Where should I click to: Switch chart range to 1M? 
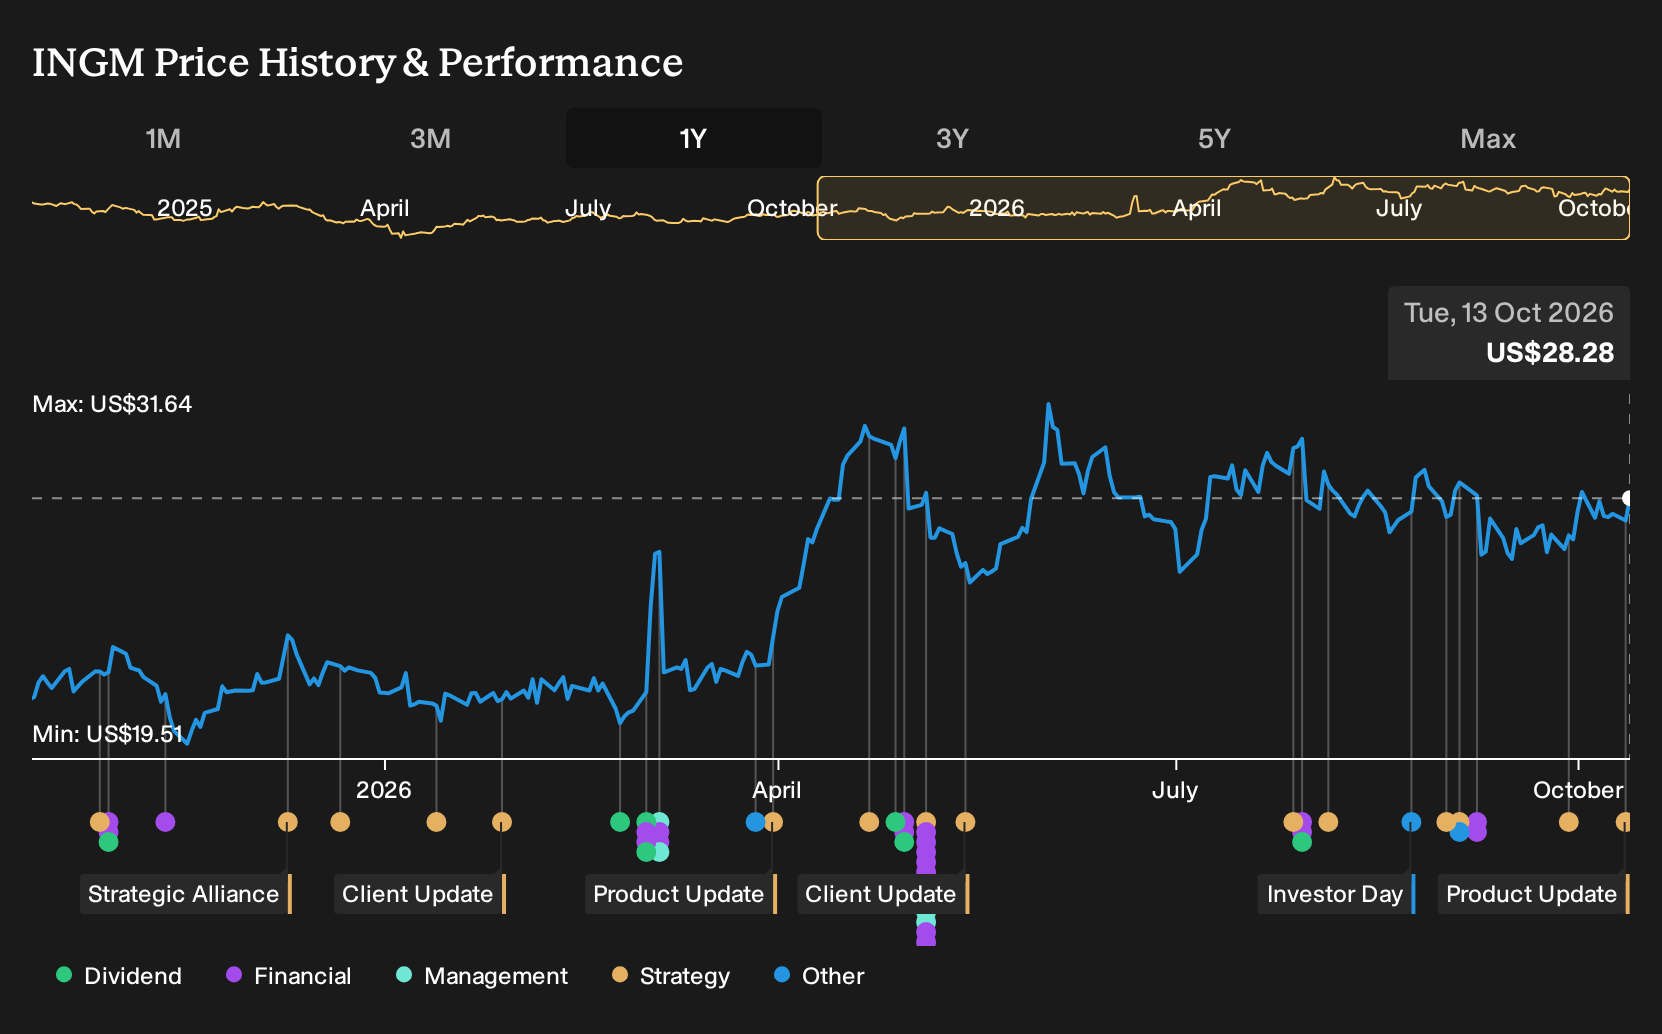coord(163,138)
